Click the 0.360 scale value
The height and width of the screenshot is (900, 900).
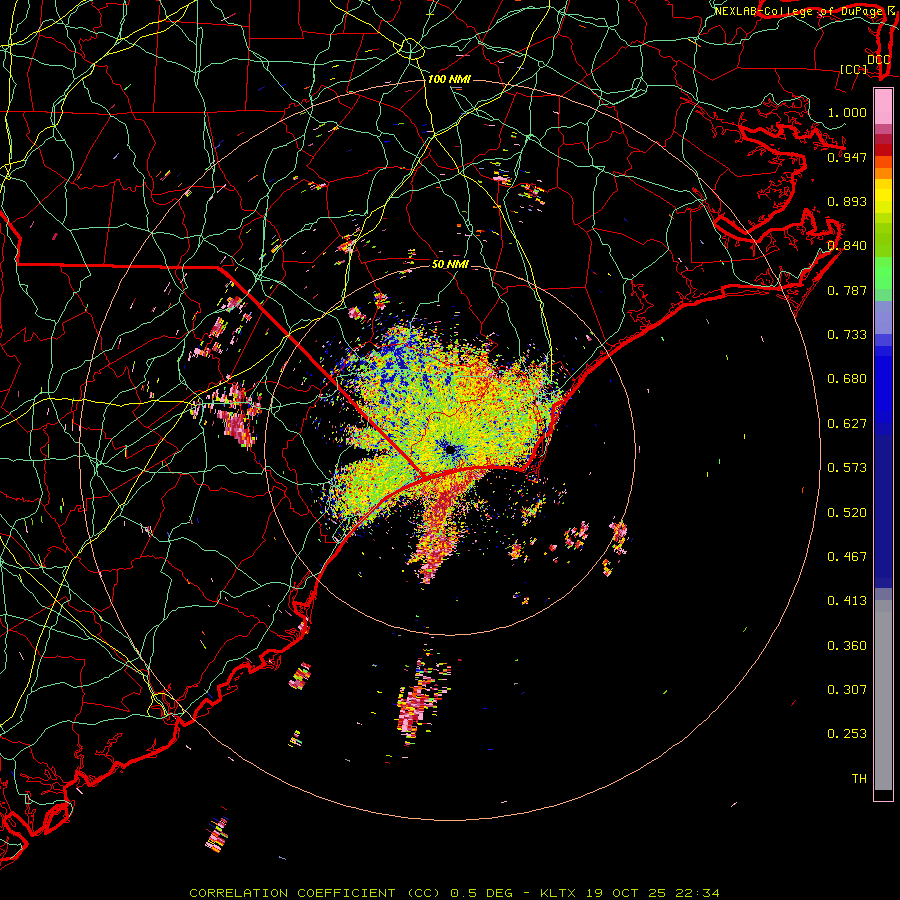tap(847, 646)
